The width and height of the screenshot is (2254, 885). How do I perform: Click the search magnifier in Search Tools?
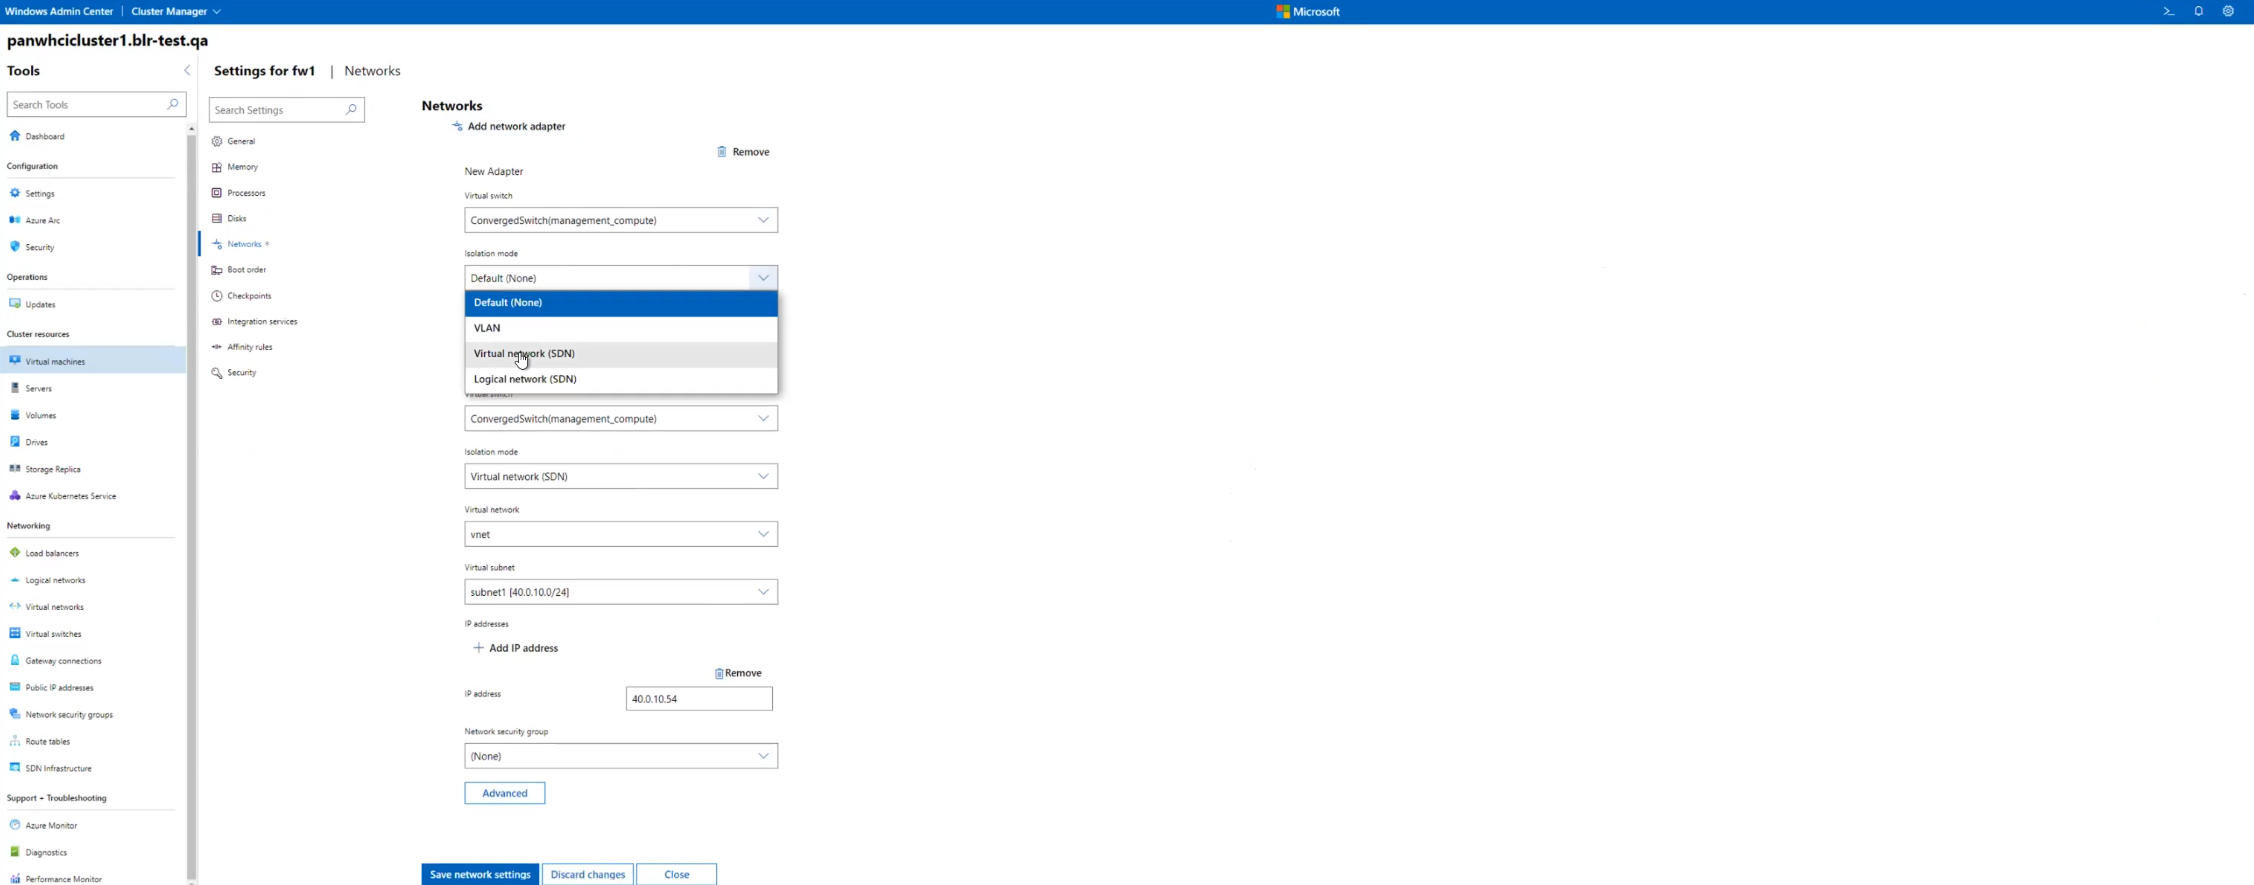click(173, 104)
